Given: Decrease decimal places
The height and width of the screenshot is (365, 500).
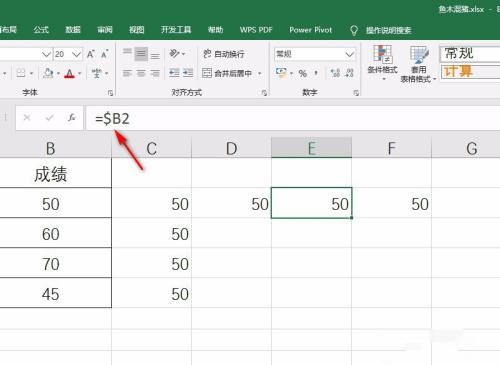Looking at the screenshot, I should click(349, 73).
